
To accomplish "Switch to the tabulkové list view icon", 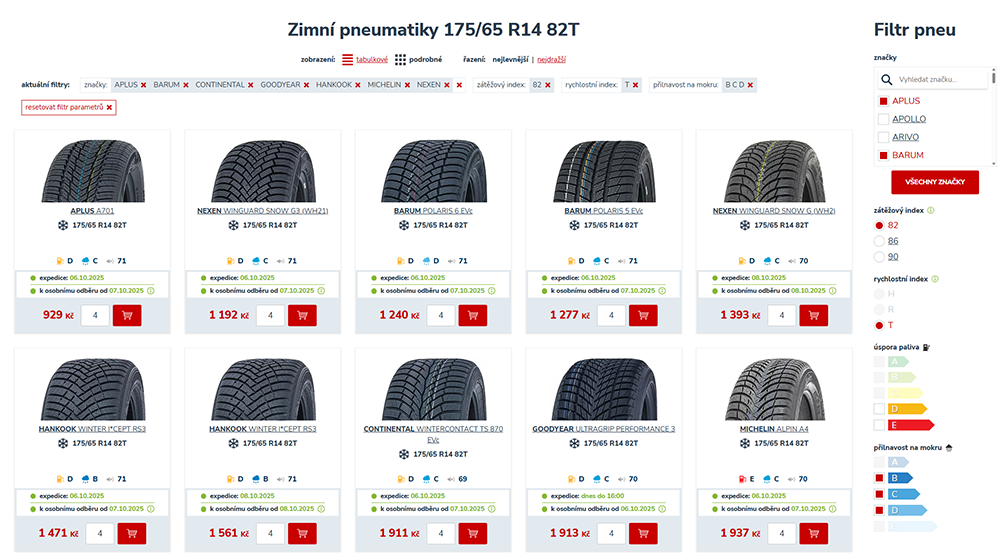I will [x=348, y=60].
